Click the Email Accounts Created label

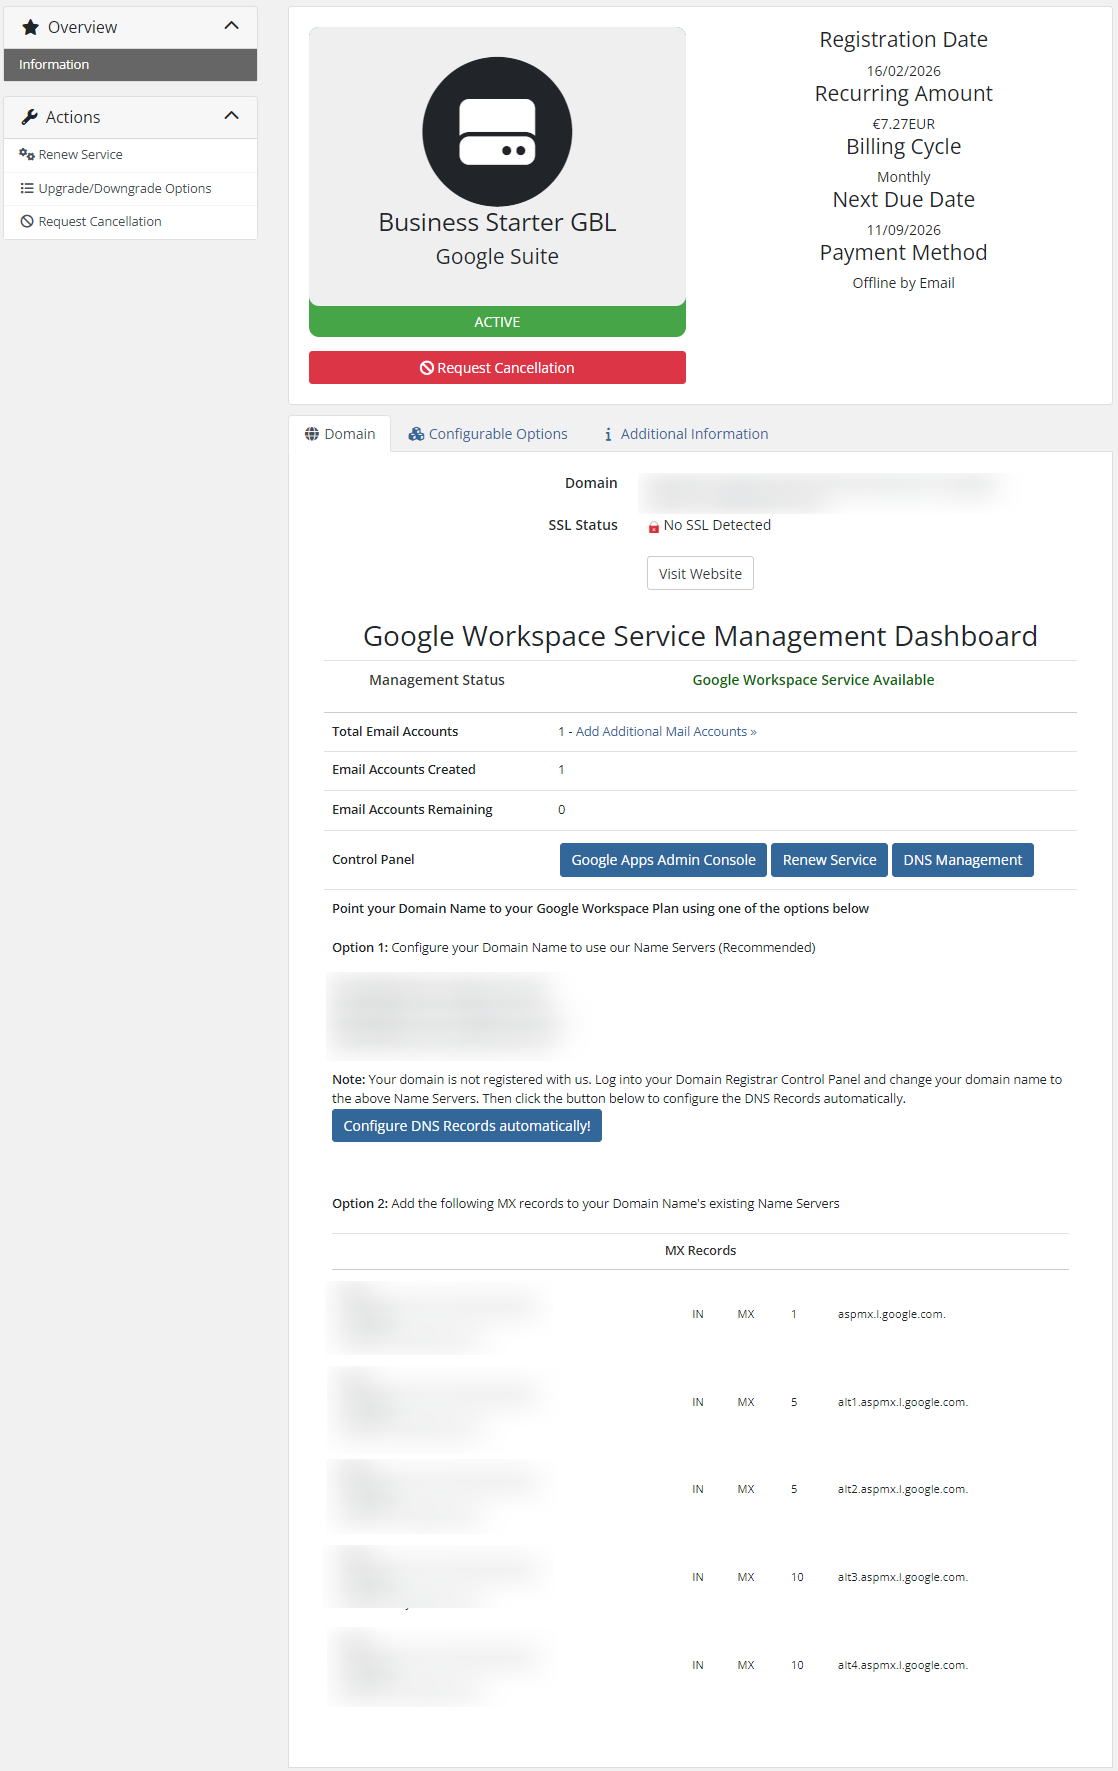404,770
